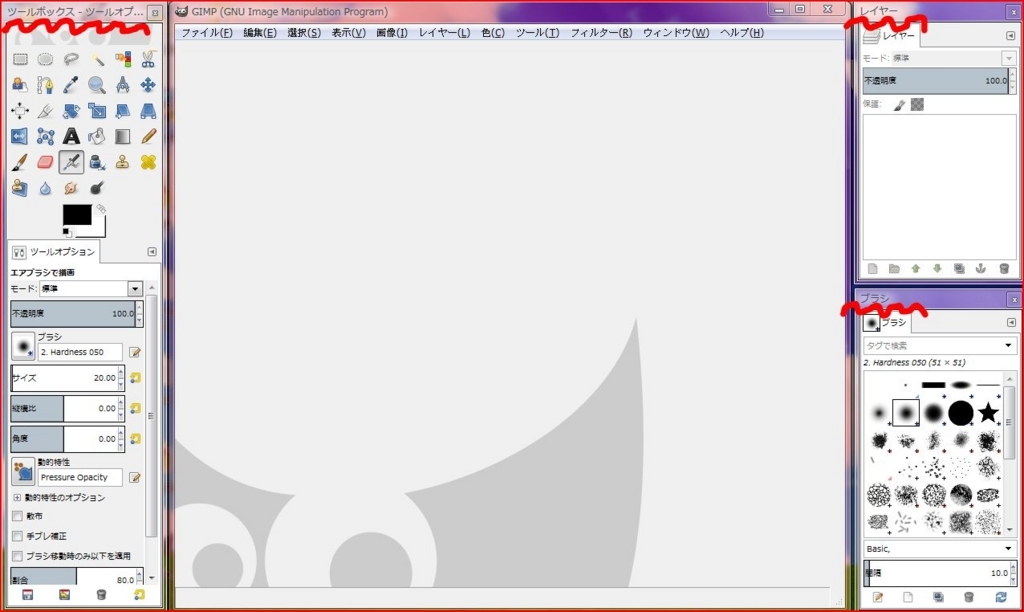
Task: Select the Text tool
Action: 71,137
